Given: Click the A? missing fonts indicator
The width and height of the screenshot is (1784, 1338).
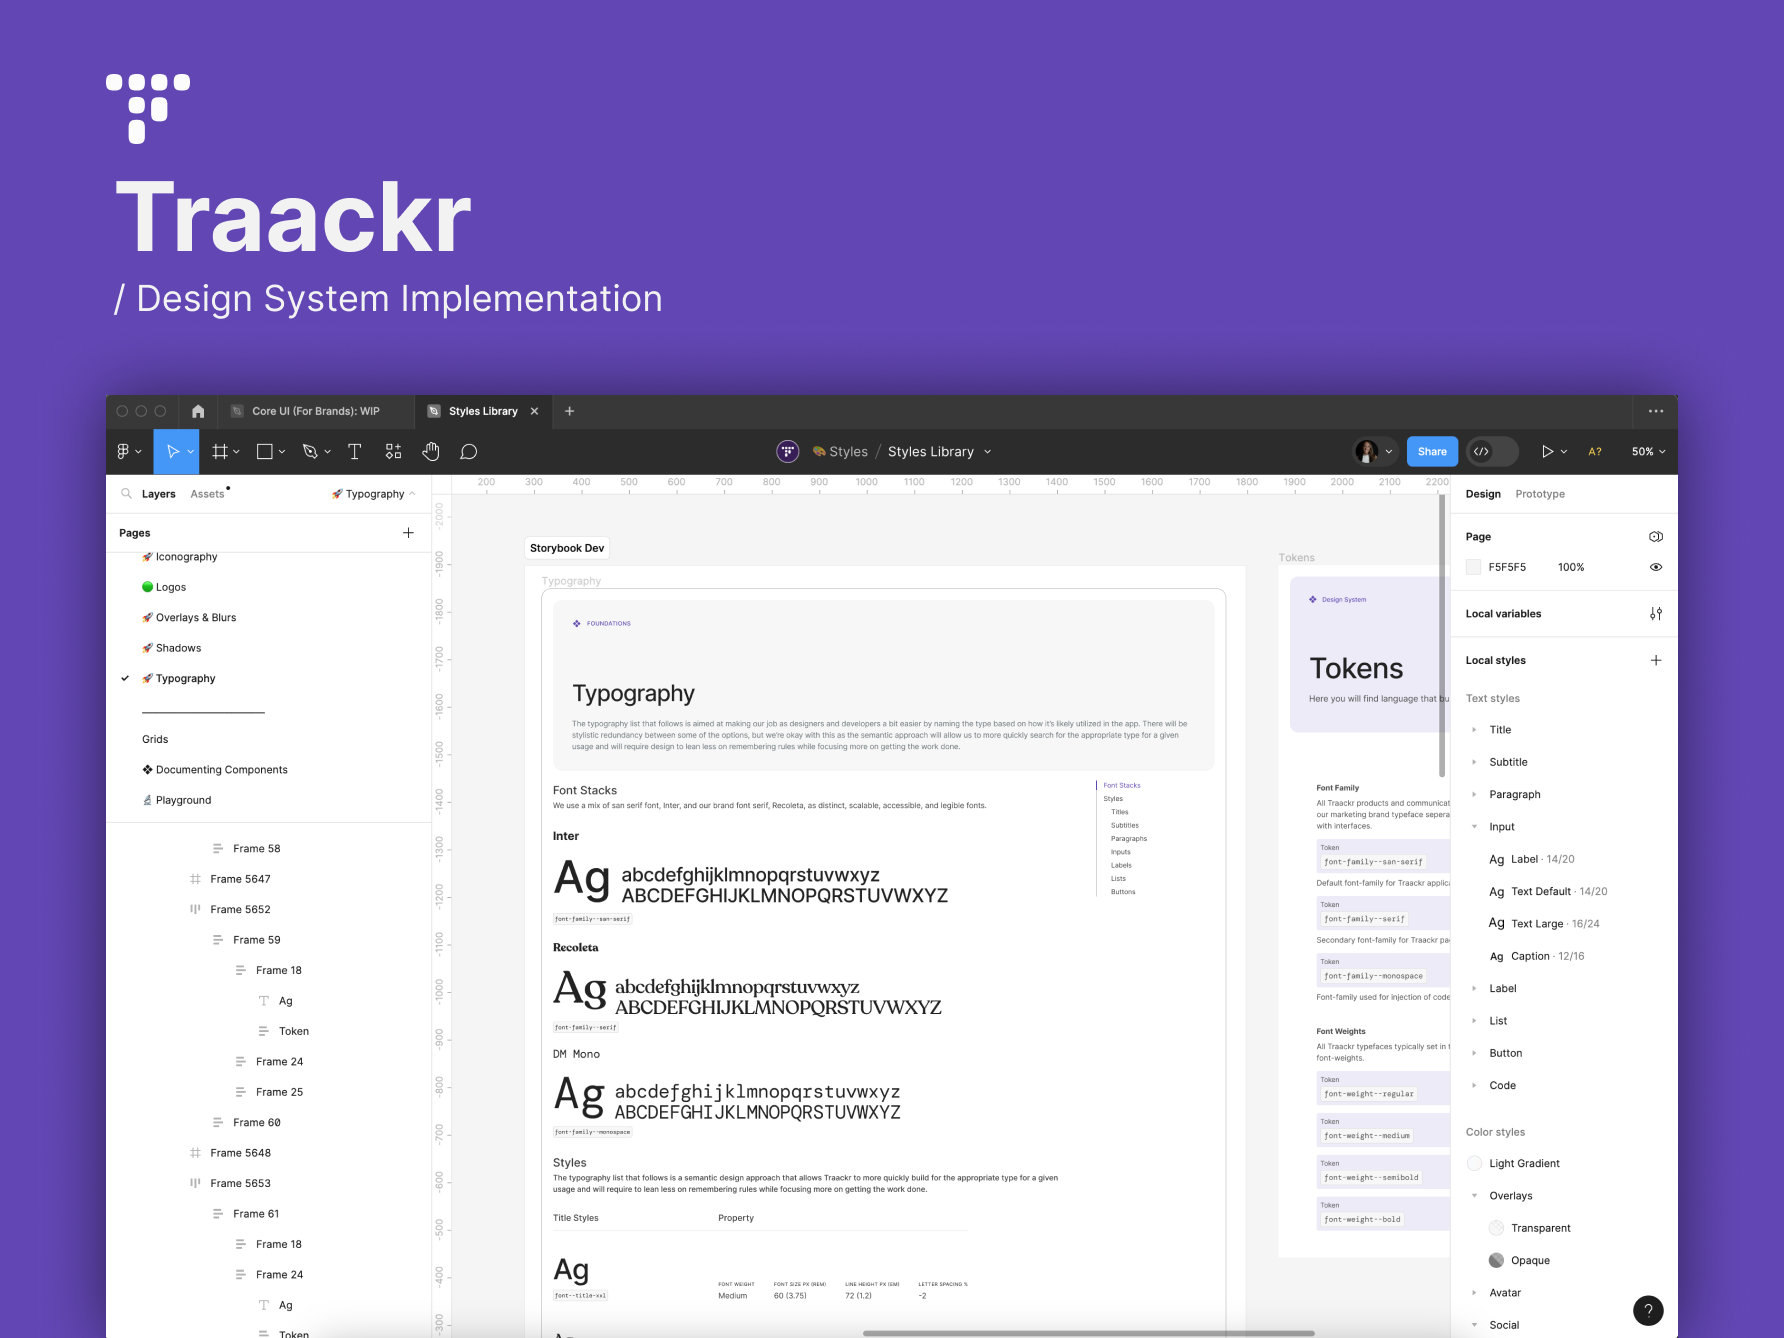Looking at the screenshot, I should point(1595,452).
